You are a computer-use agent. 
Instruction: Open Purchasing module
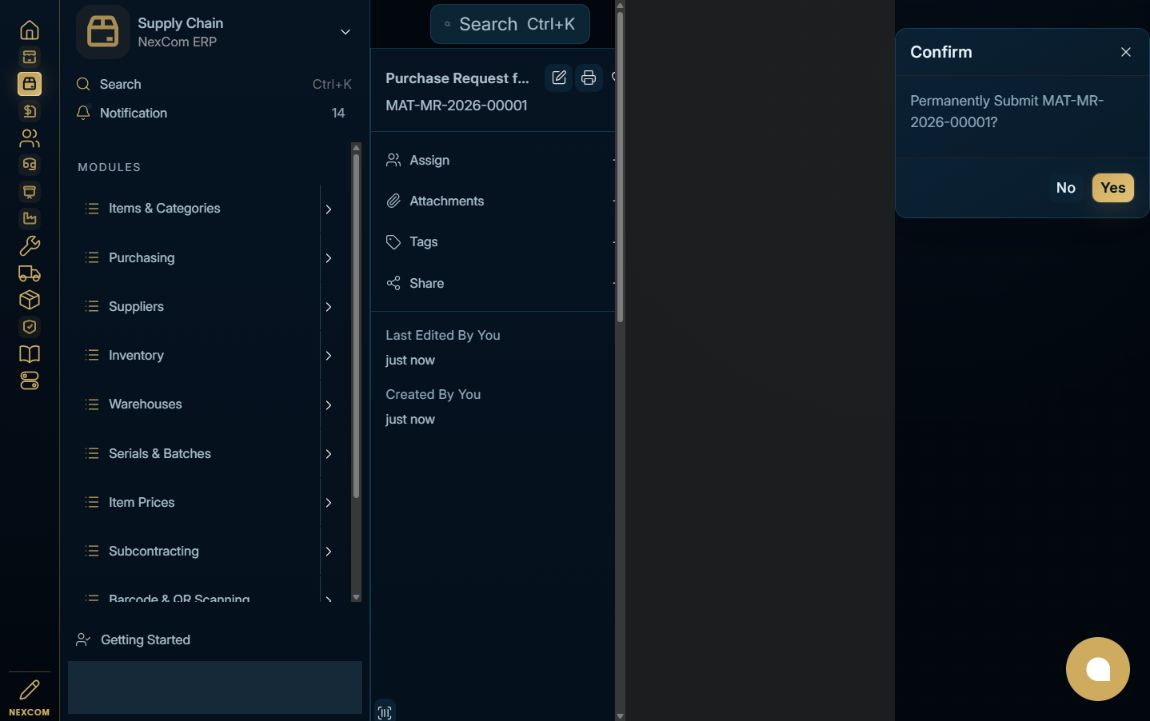(142, 257)
